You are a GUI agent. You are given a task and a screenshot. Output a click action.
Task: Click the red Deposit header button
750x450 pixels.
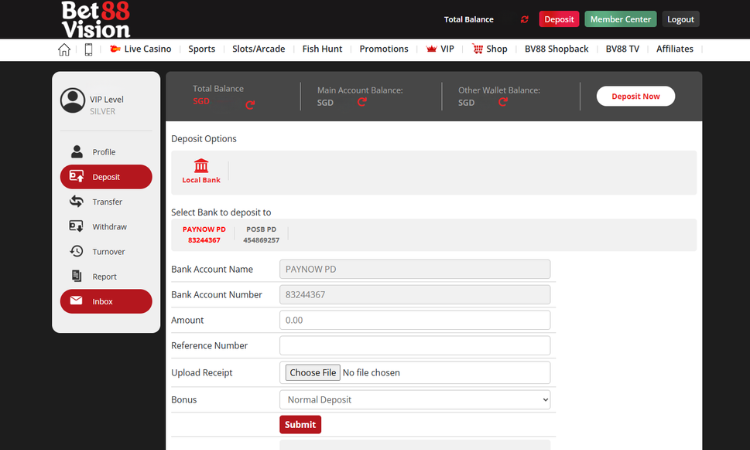[x=559, y=19]
